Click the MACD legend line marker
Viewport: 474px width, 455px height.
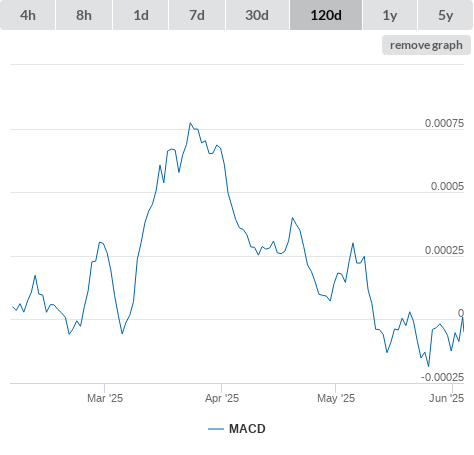tap(216, 429)
